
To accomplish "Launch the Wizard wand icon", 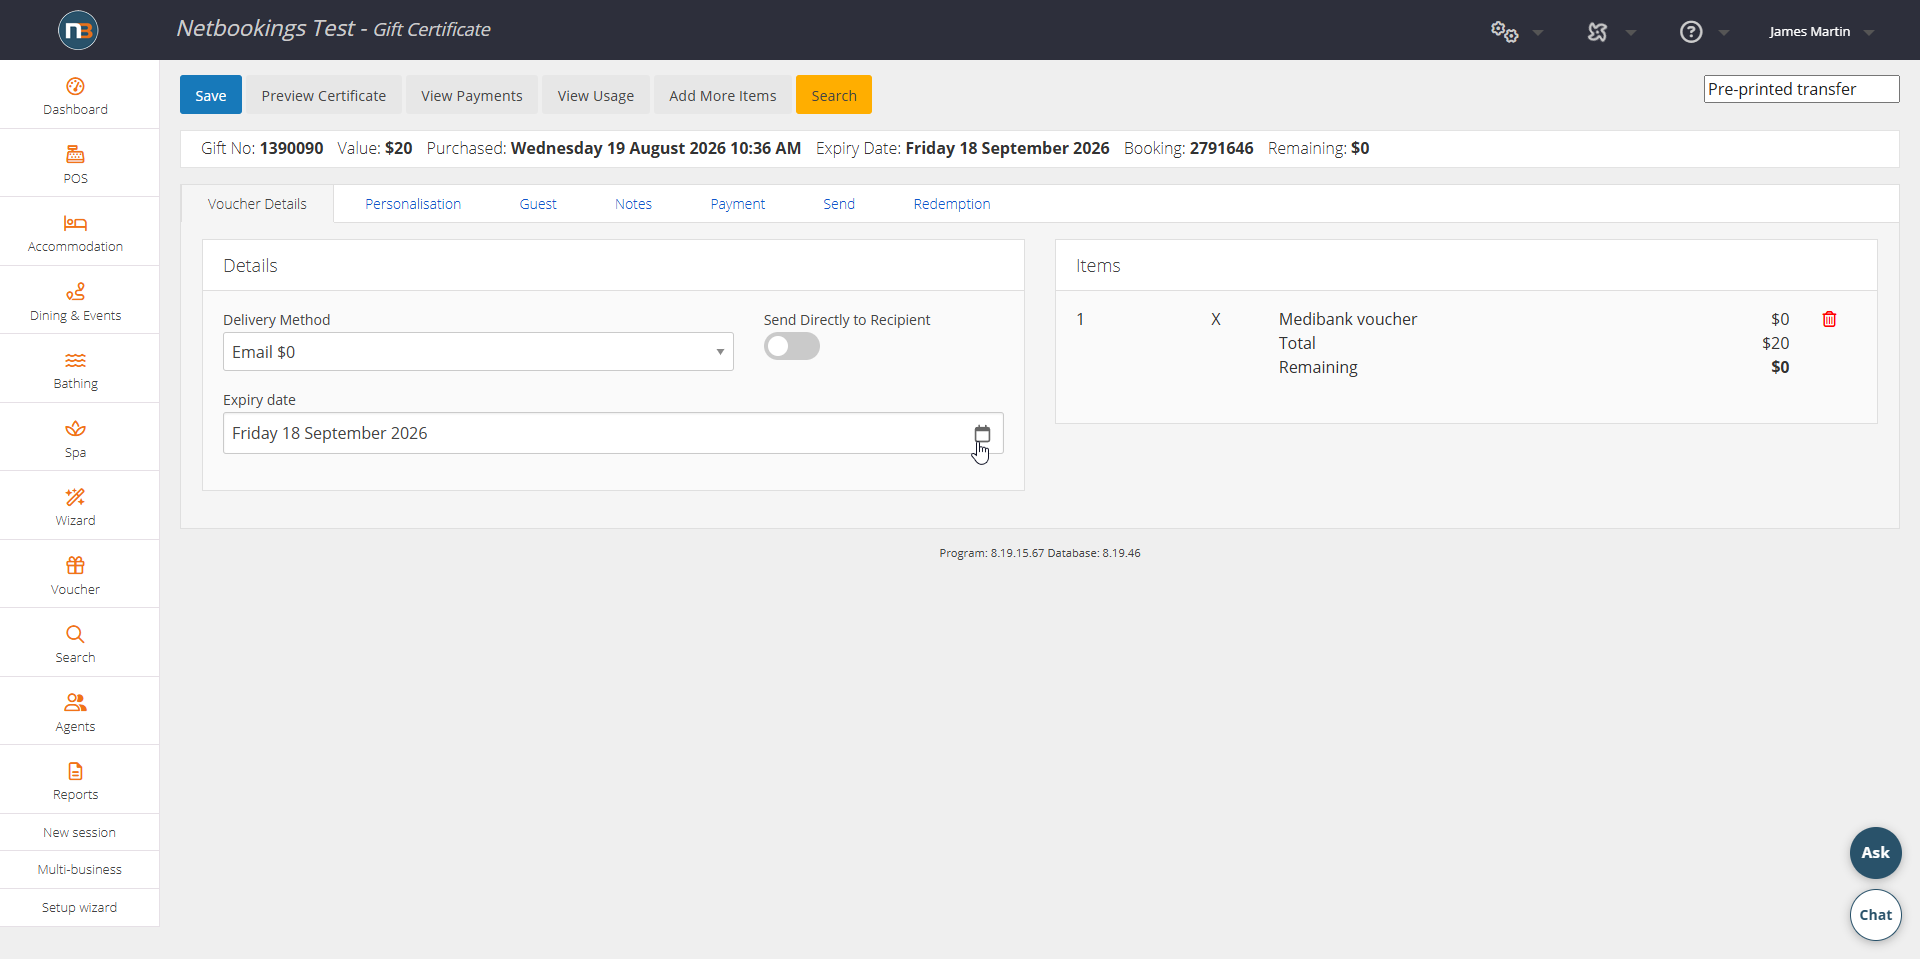I will pos(75,497).
